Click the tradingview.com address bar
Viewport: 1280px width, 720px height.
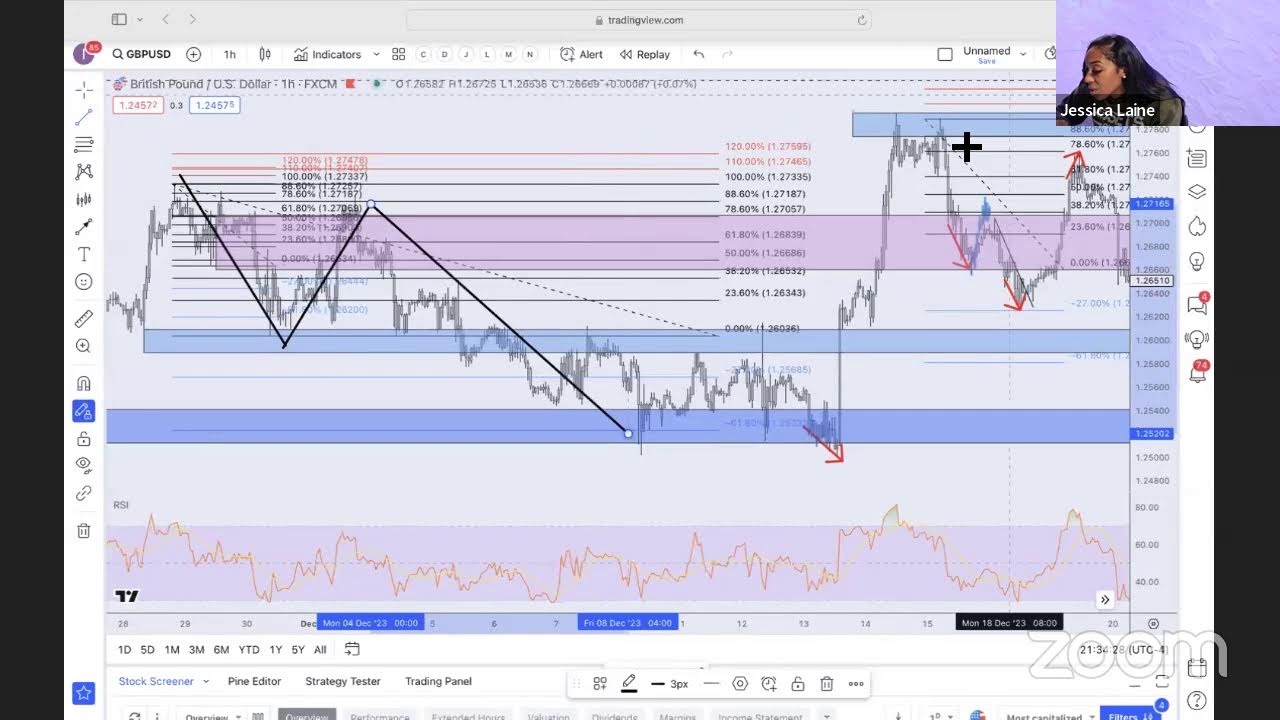pos(638,20)
